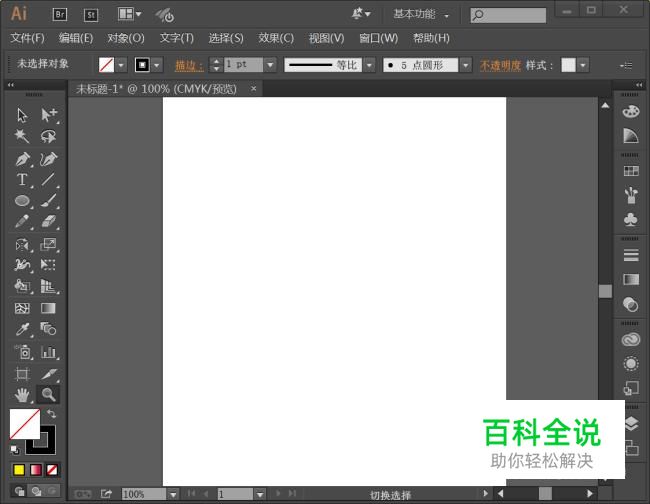Select the Pen tool

click(22, 159)
